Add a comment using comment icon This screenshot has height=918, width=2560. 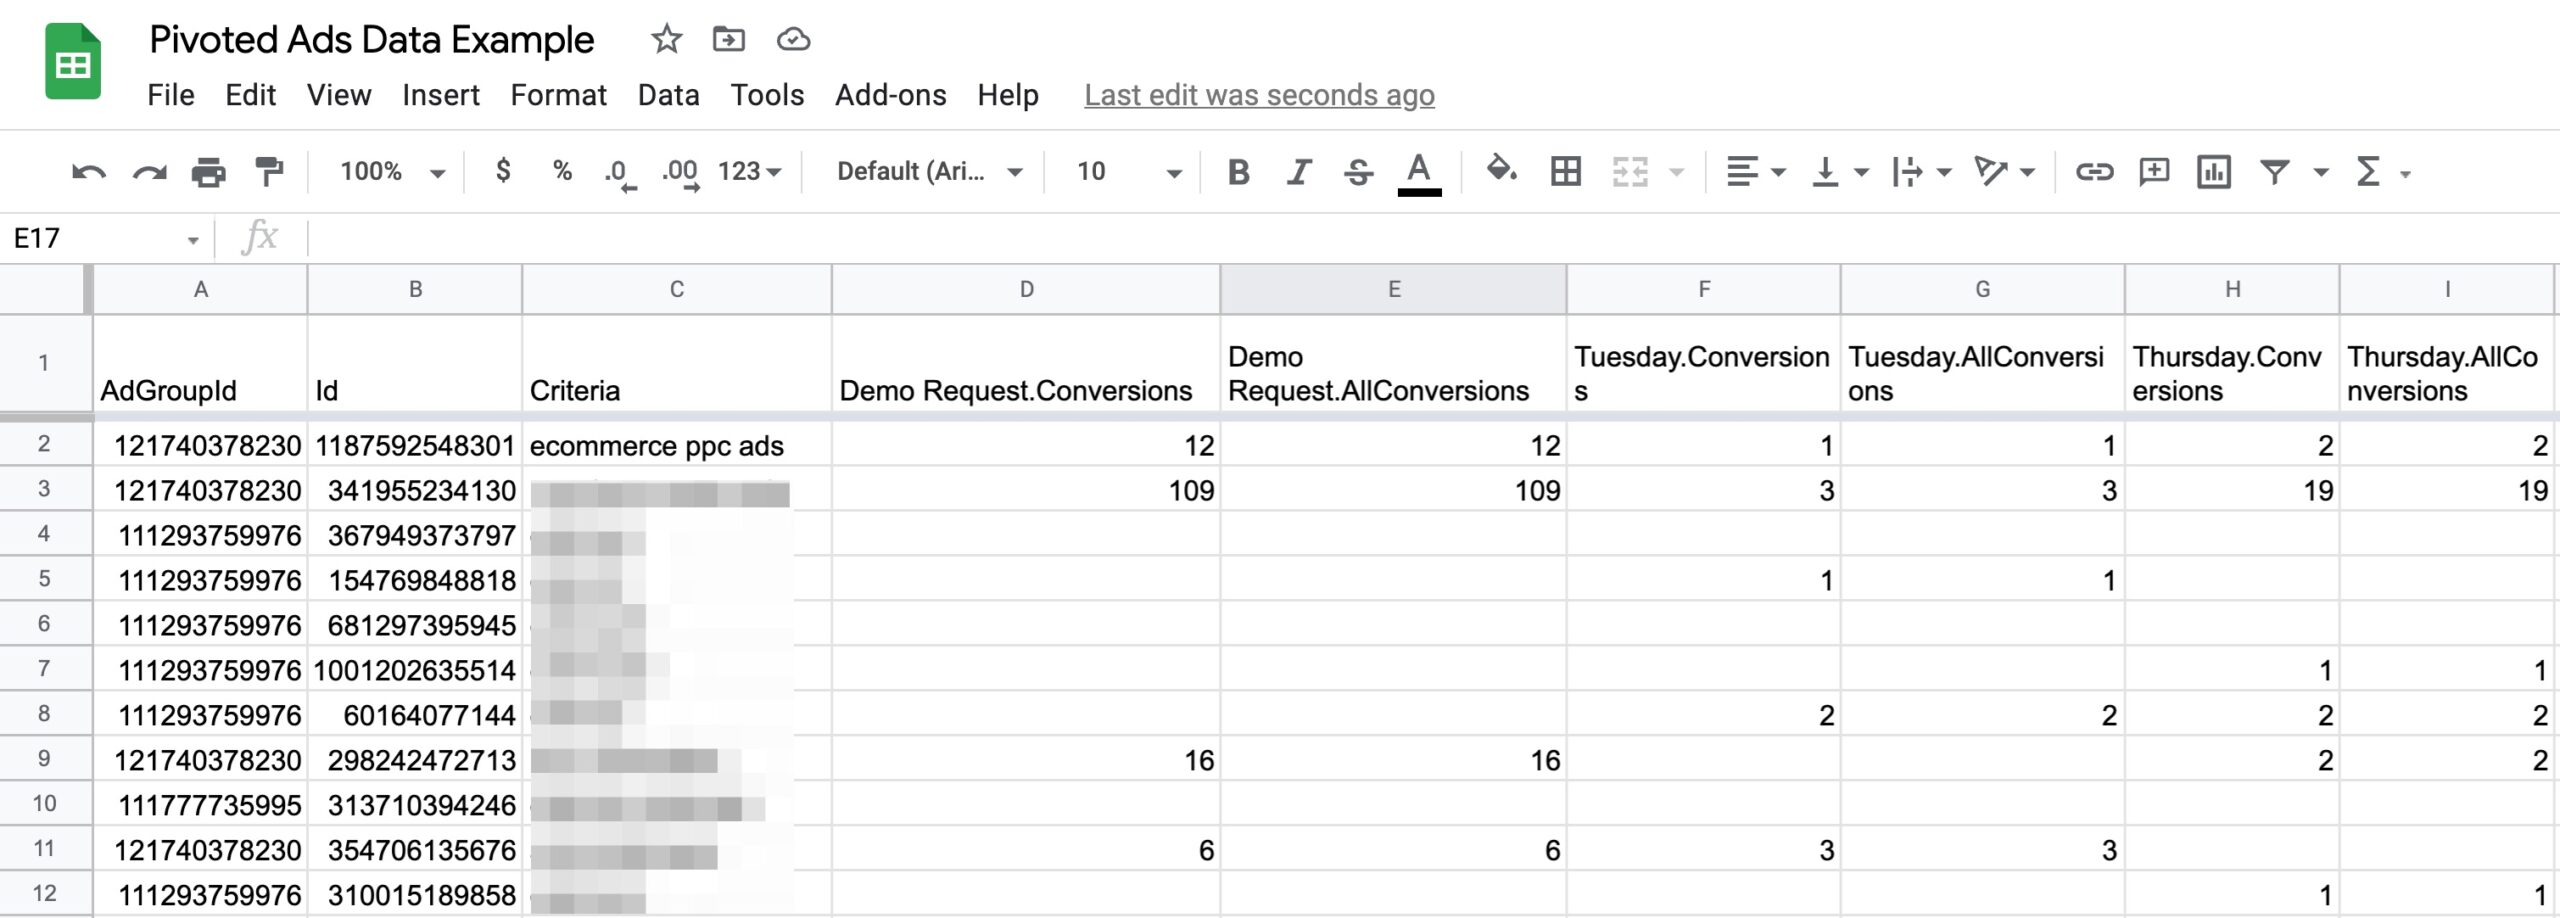click(2153, 172)
